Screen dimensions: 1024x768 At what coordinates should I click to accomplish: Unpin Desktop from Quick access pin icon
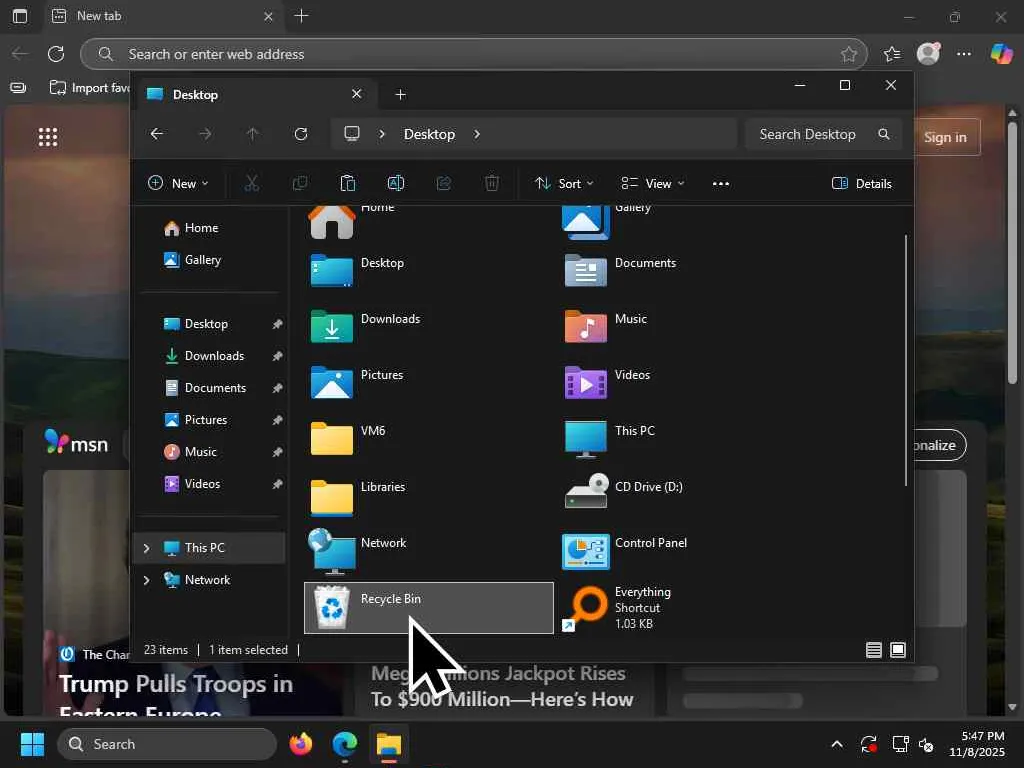click(x=277, y=324)
